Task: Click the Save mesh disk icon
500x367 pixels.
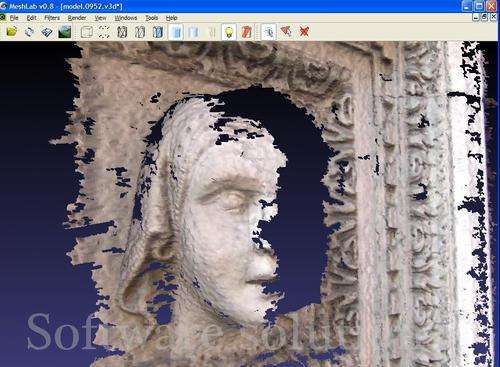Action: [47, 32]
